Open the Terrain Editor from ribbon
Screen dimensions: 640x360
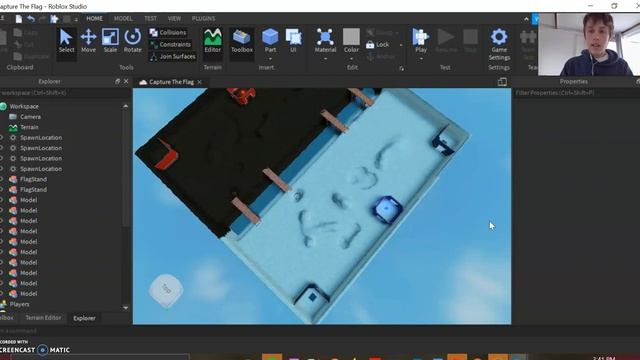point(213,41)
